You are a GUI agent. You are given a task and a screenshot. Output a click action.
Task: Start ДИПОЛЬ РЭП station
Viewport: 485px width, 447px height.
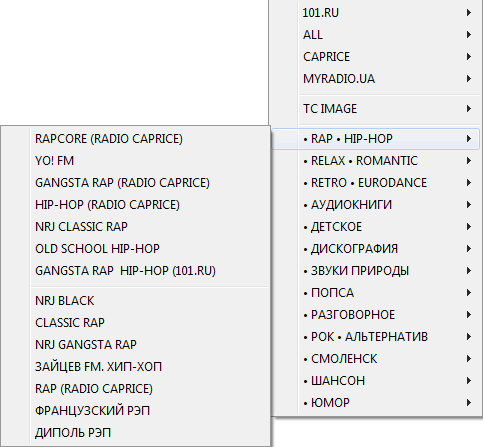click(x=135, y=433)
